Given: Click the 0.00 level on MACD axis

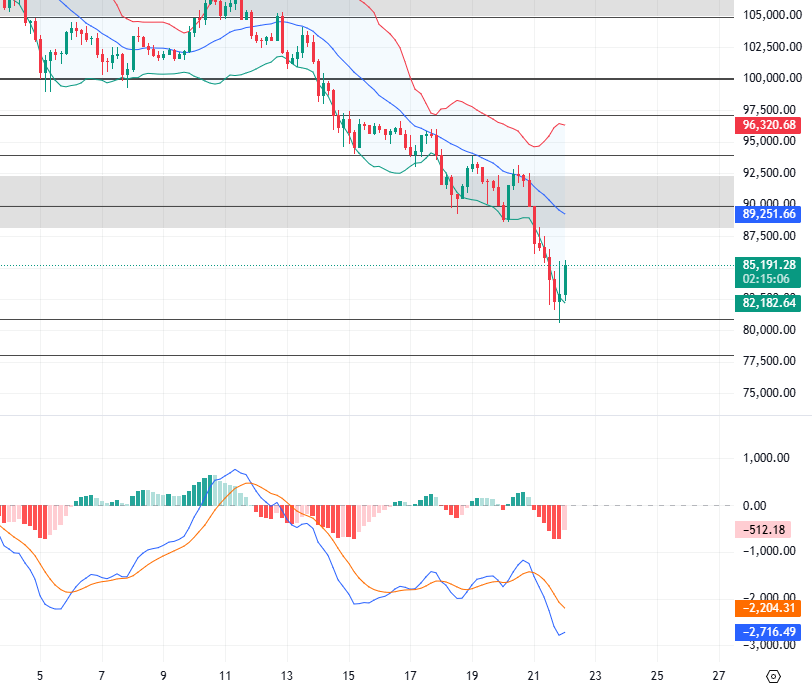Looking at the screenshot, I should [755, 506].
